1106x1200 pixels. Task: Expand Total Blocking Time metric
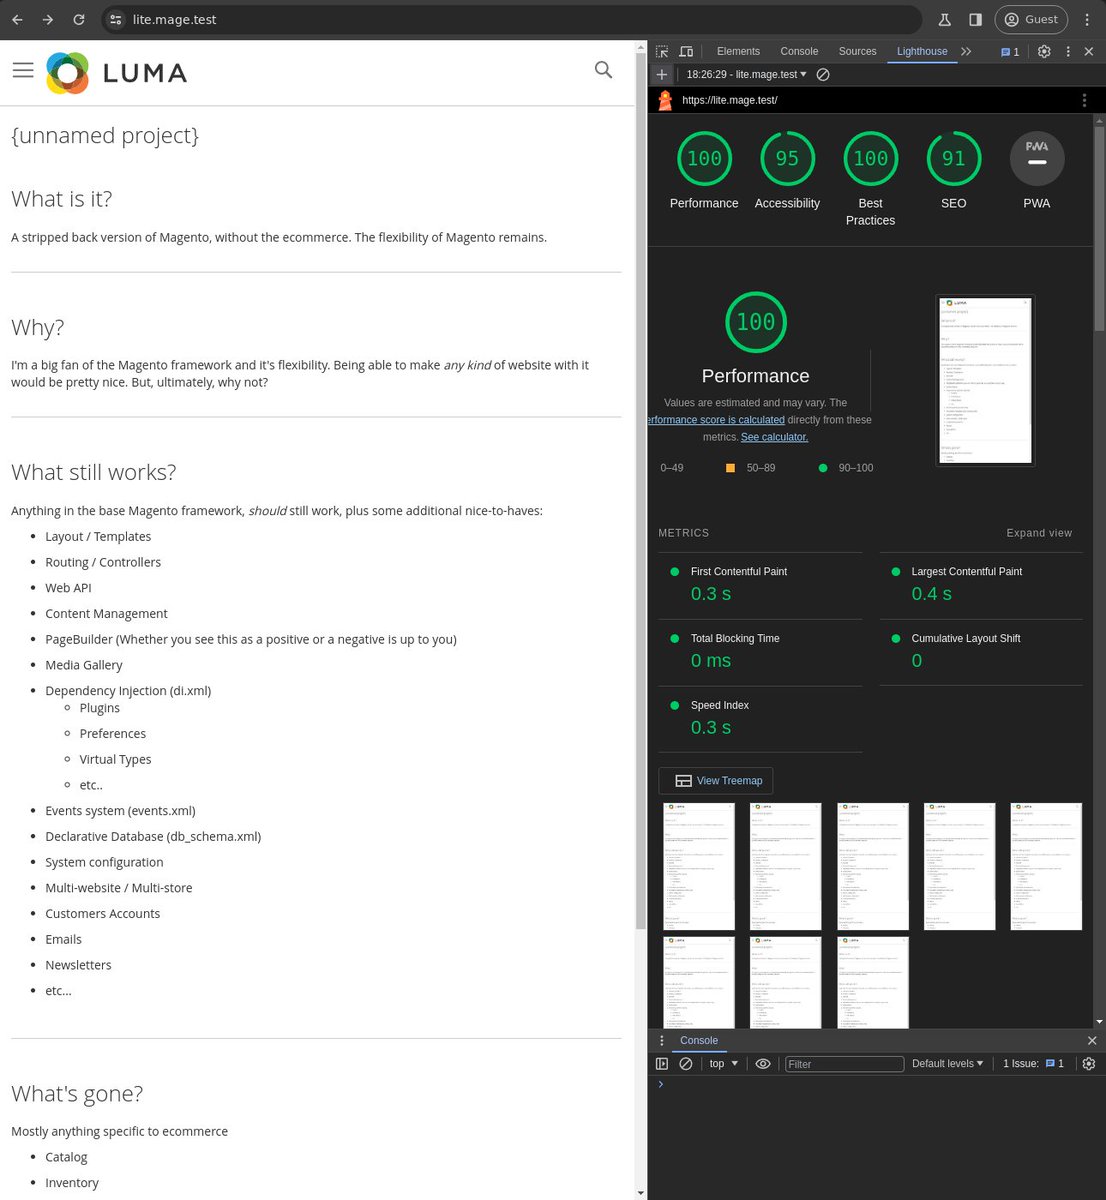coord(760,651)
